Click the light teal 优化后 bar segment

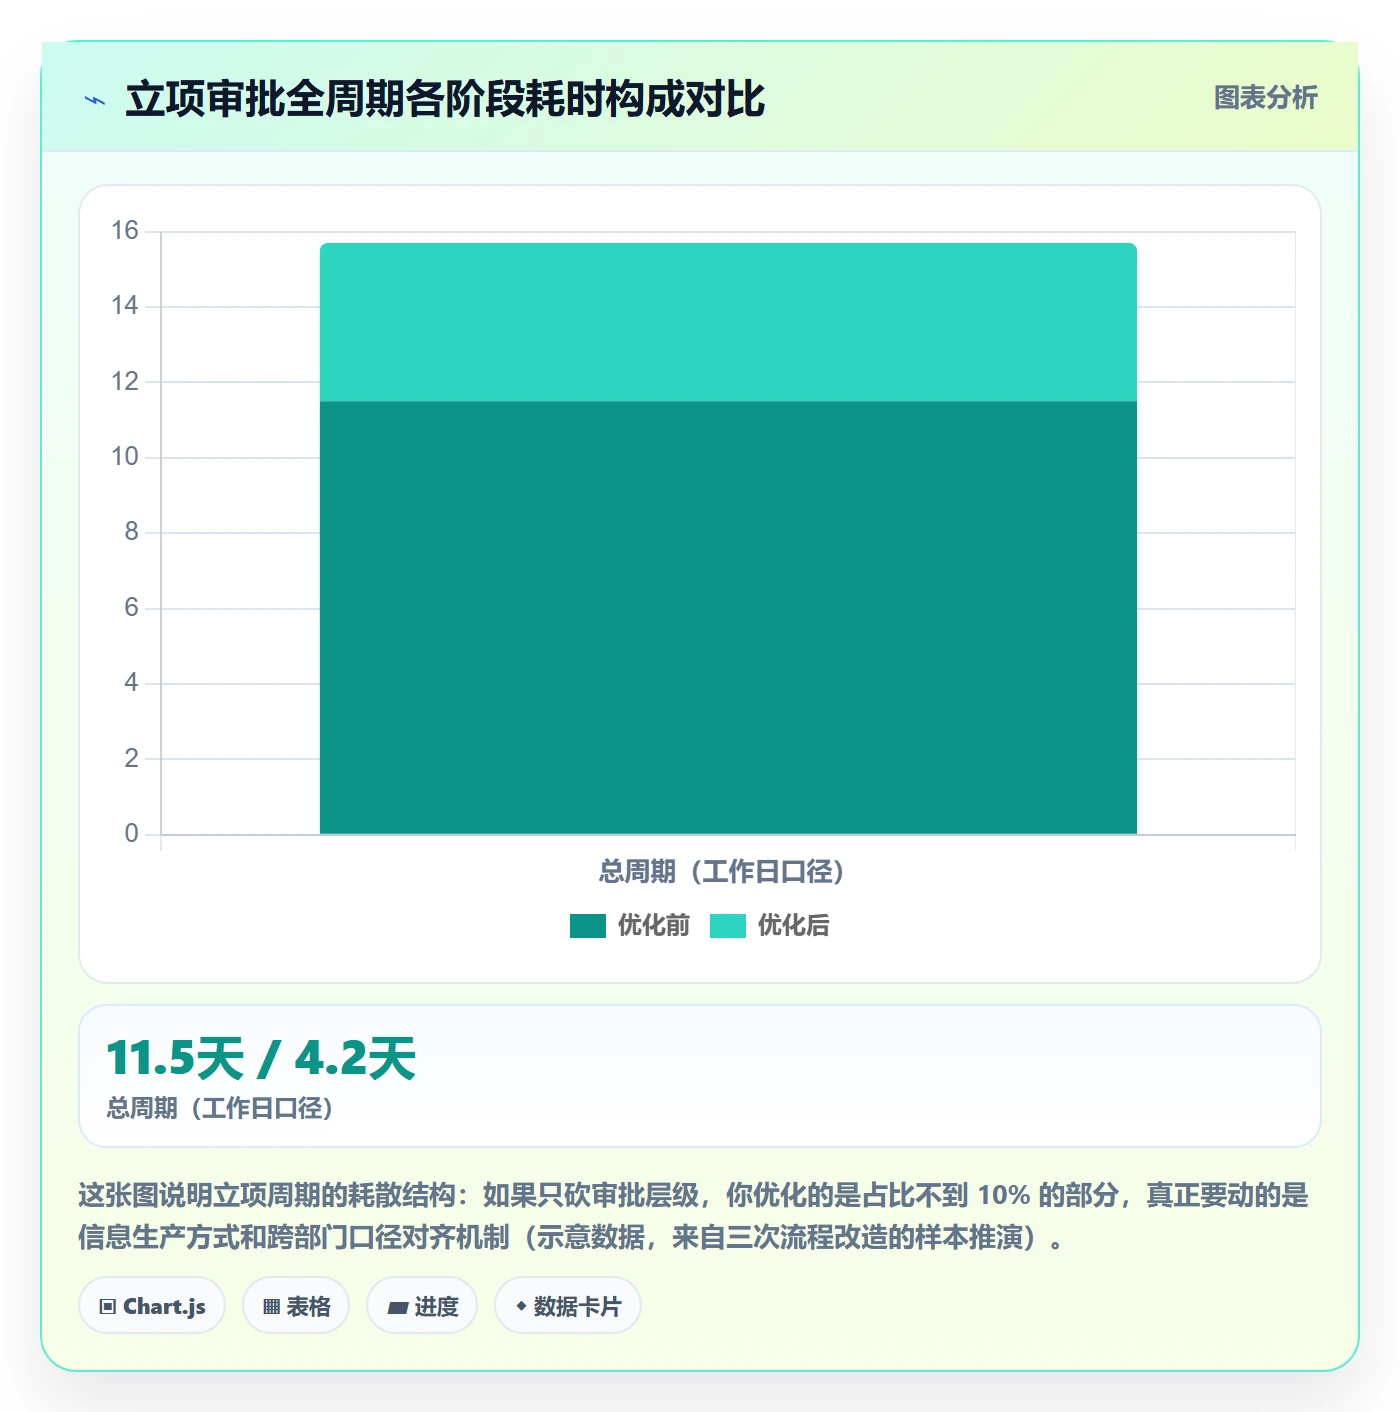[728, 322]
